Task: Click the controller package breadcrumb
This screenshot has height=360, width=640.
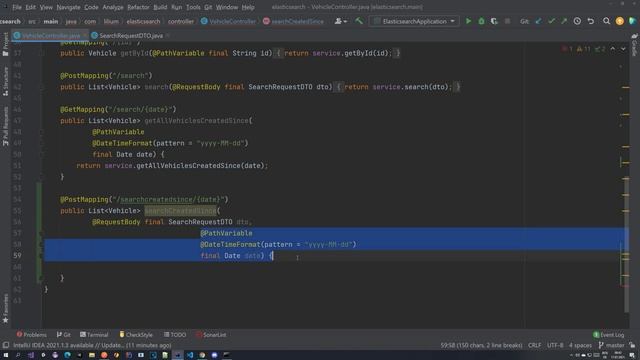Action: pos(181,21)
